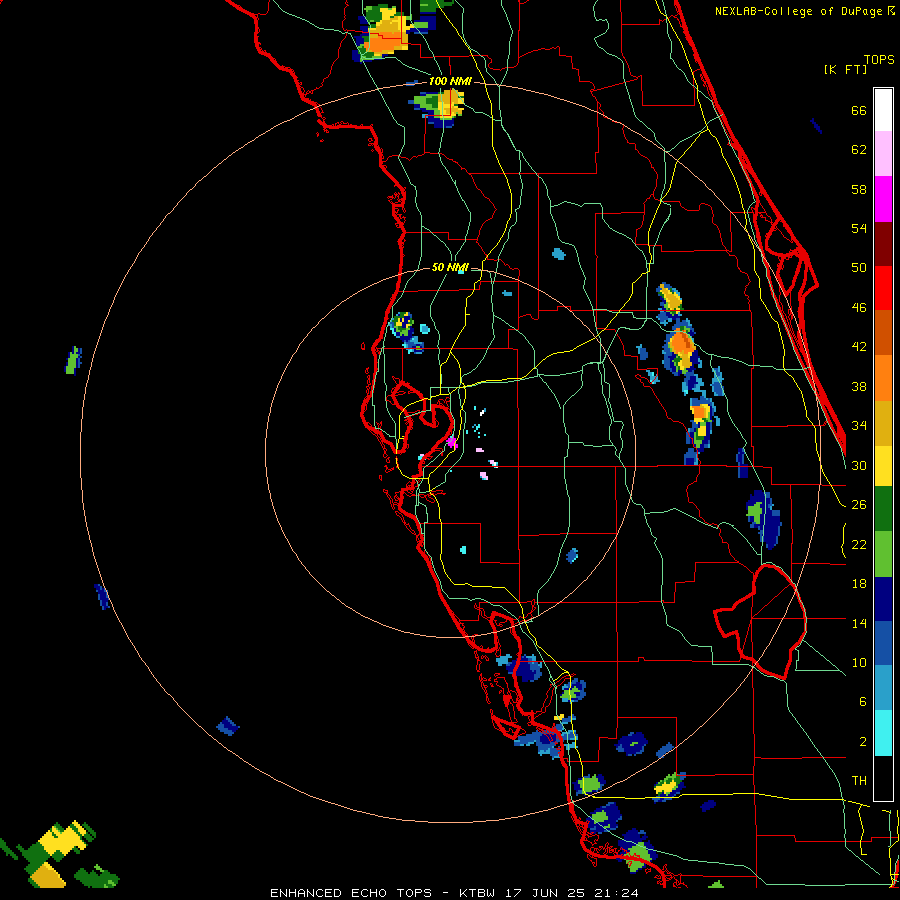
Task: Click the navy blue legend swatch
Action: (x=883, y=599)
